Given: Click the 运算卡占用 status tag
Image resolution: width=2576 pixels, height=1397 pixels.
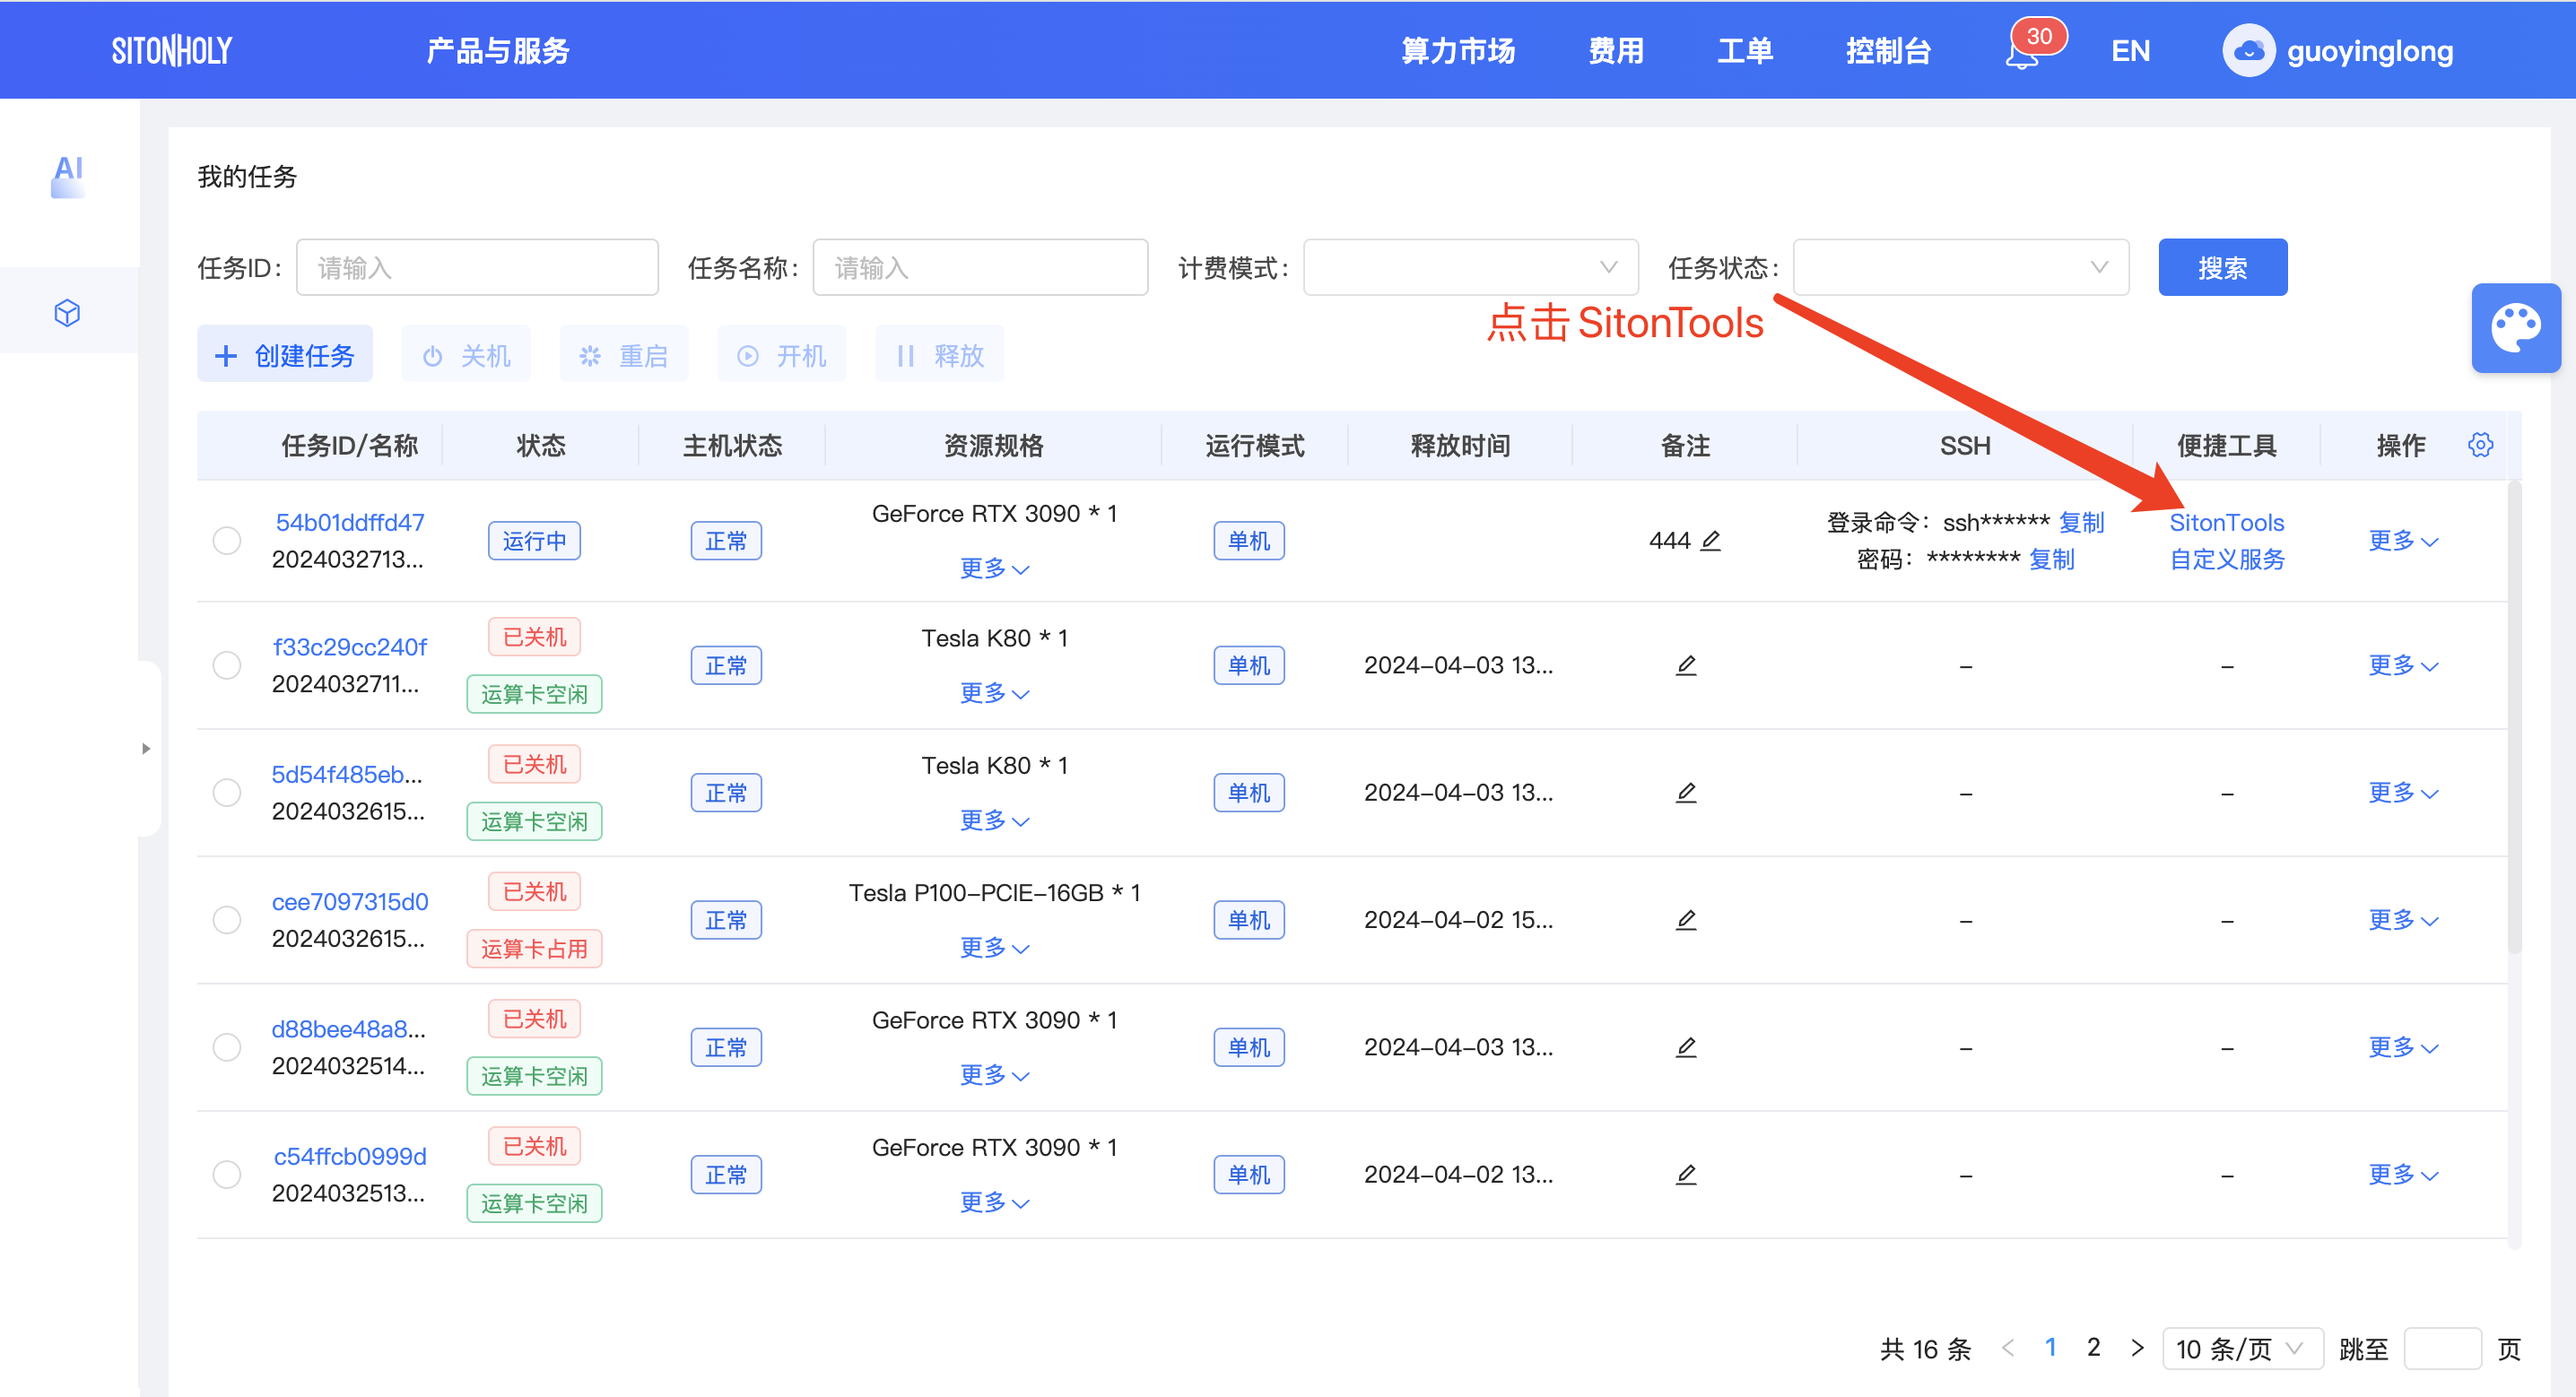Looking at the screenshot, I should point(534,948).
